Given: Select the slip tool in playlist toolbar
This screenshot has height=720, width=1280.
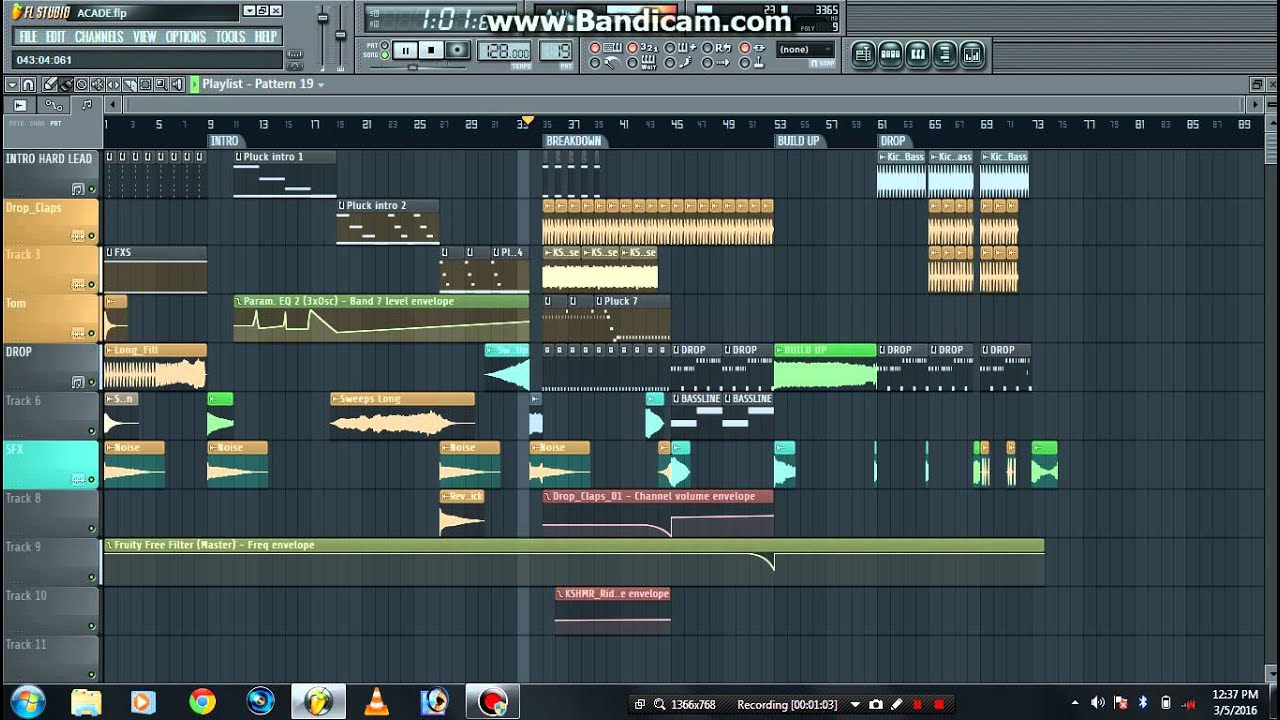Looking at the screenshot, I should (x=113, y=84).
